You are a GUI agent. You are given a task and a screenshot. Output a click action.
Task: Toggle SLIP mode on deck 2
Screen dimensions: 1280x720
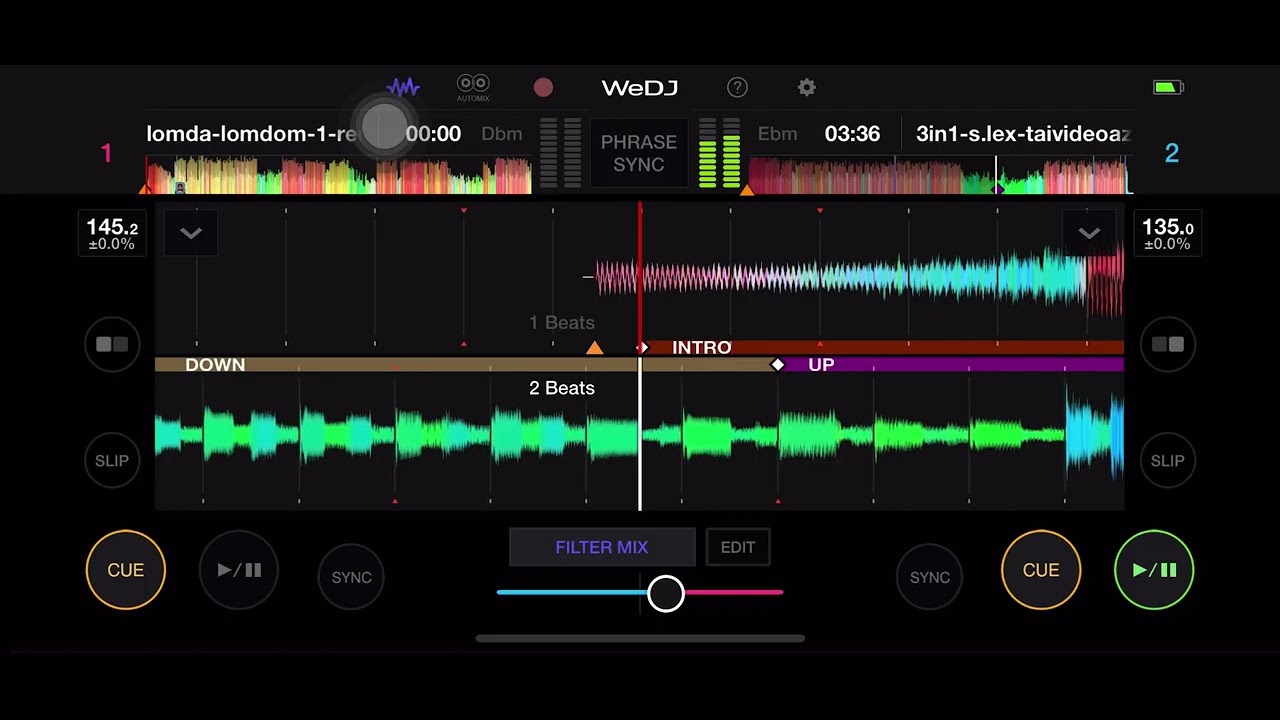[x=1168, y=461]
